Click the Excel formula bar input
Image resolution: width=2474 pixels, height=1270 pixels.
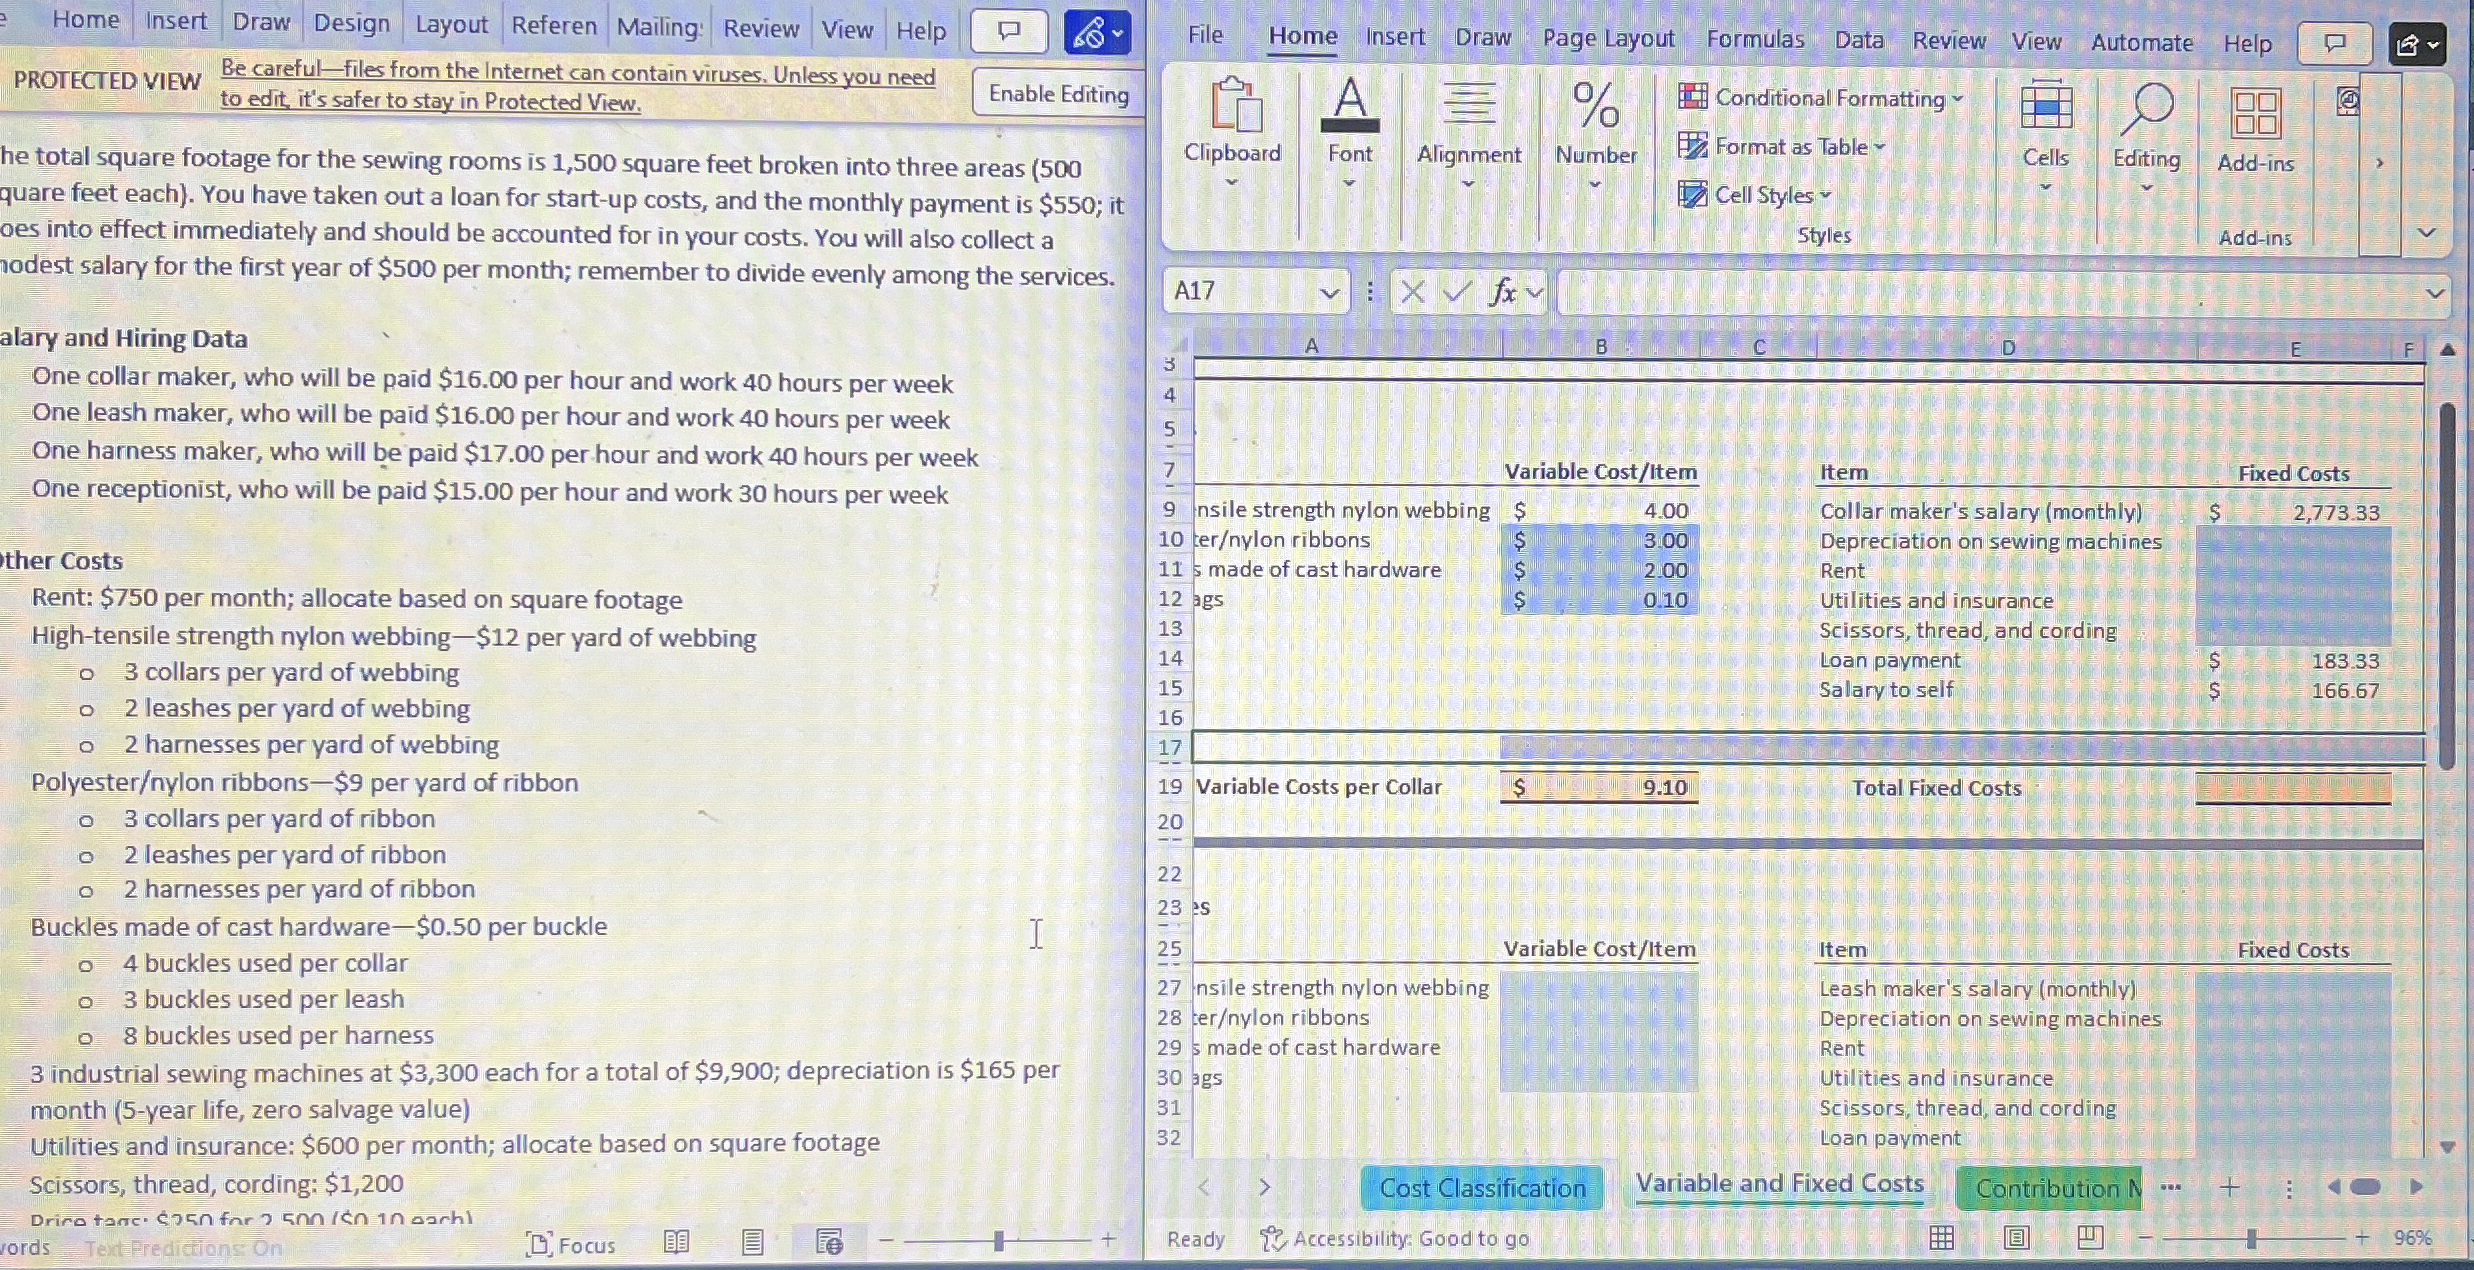(x=1990, y=294)
